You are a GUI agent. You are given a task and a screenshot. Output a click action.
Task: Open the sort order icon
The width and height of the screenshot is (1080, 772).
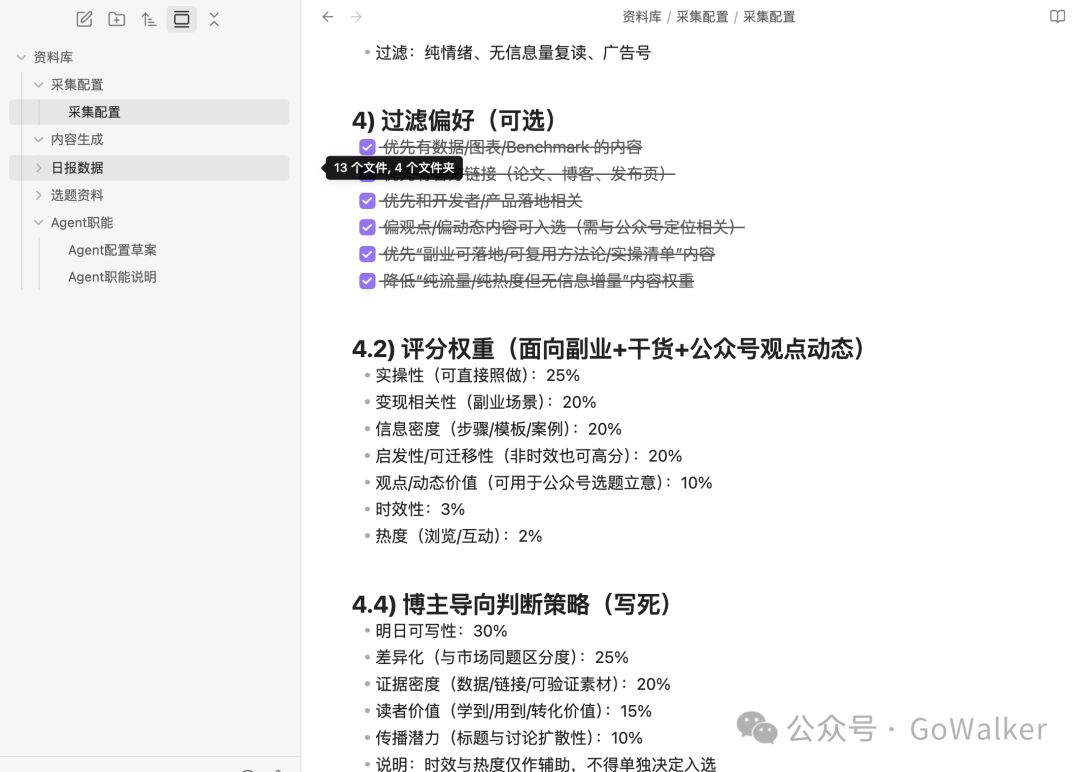pos(148,18)
